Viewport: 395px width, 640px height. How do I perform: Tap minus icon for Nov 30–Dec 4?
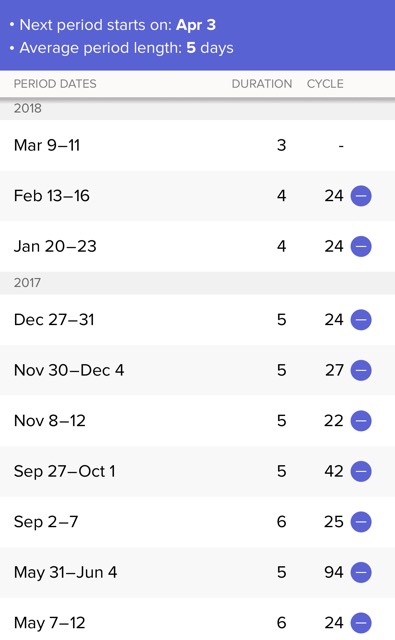coord(361,370)
